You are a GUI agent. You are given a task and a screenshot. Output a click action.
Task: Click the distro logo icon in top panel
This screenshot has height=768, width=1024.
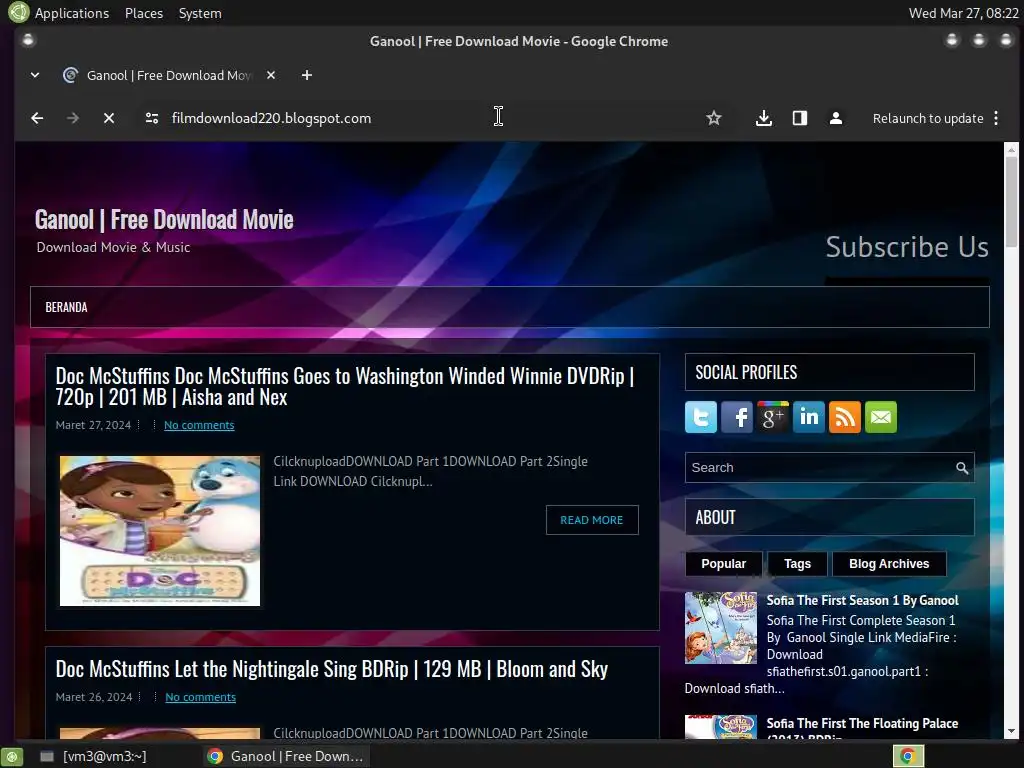pyautogui.click(x=18, y=12)
